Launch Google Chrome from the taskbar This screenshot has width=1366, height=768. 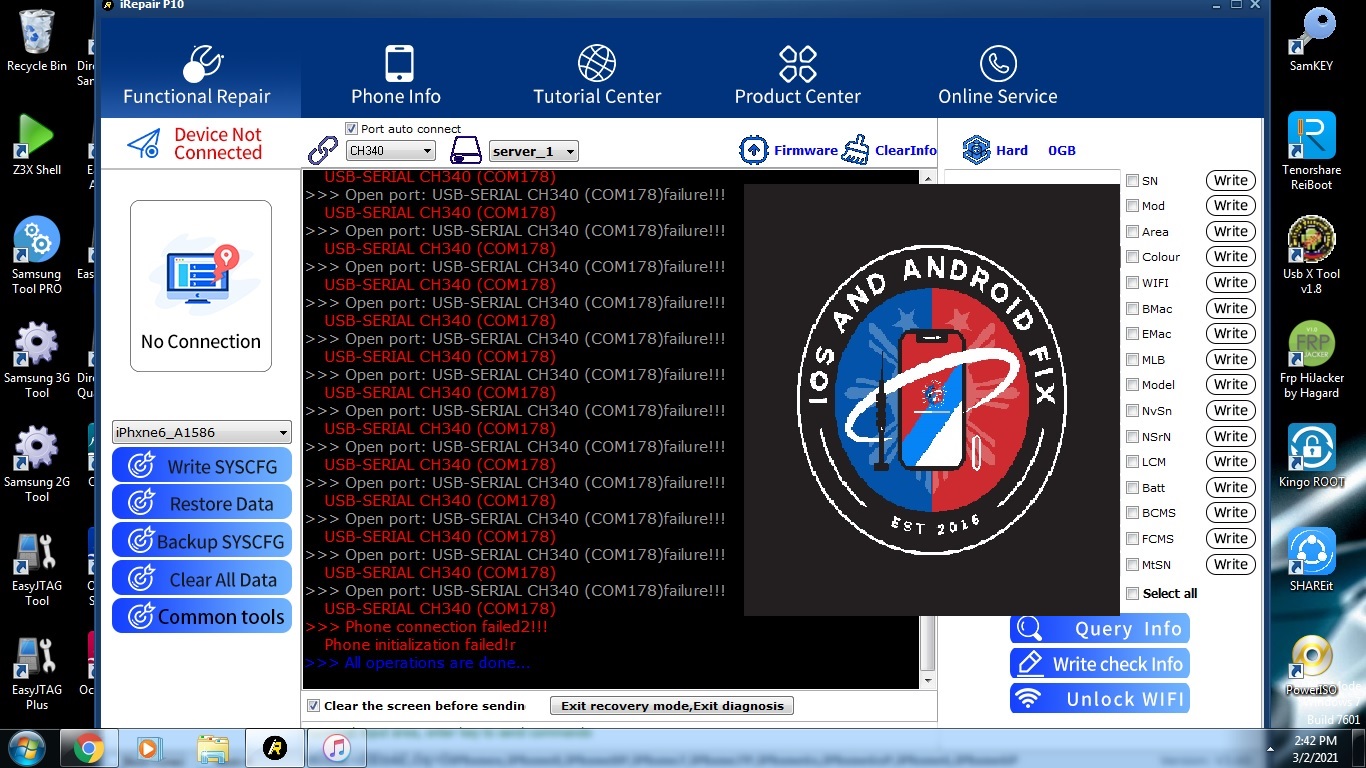coord(88,748)
